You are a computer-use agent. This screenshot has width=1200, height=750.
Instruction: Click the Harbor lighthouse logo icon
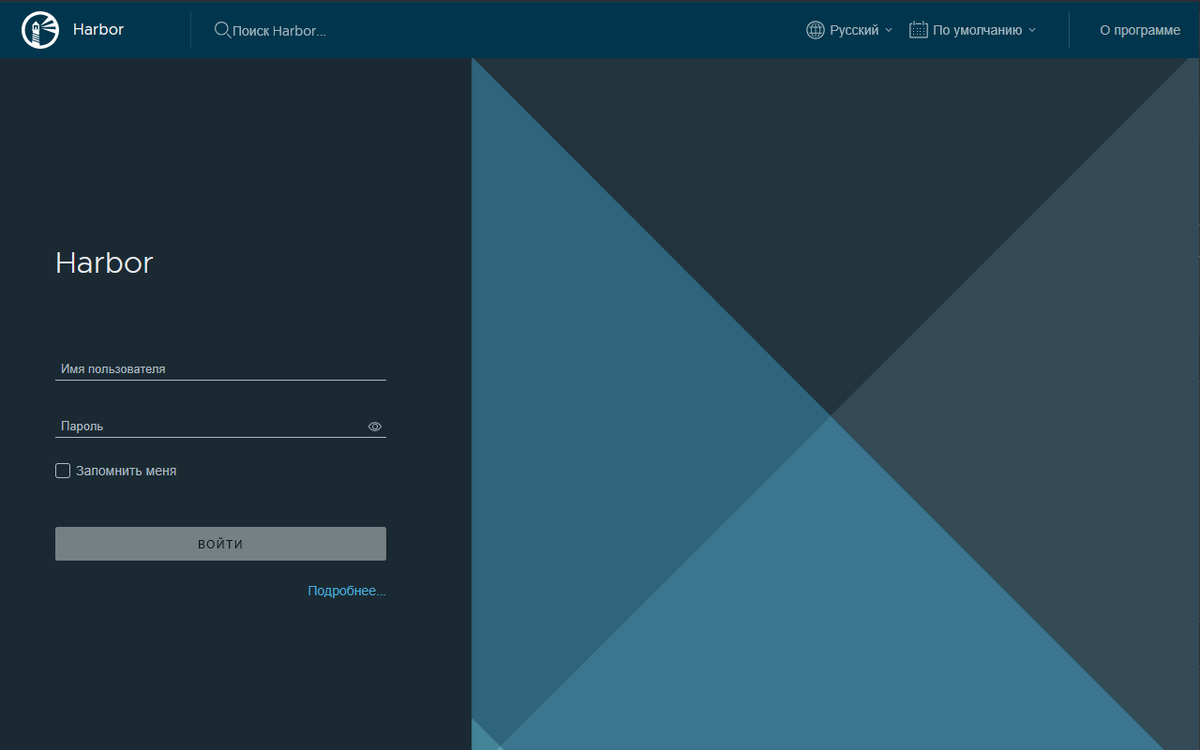pos(40,30)
